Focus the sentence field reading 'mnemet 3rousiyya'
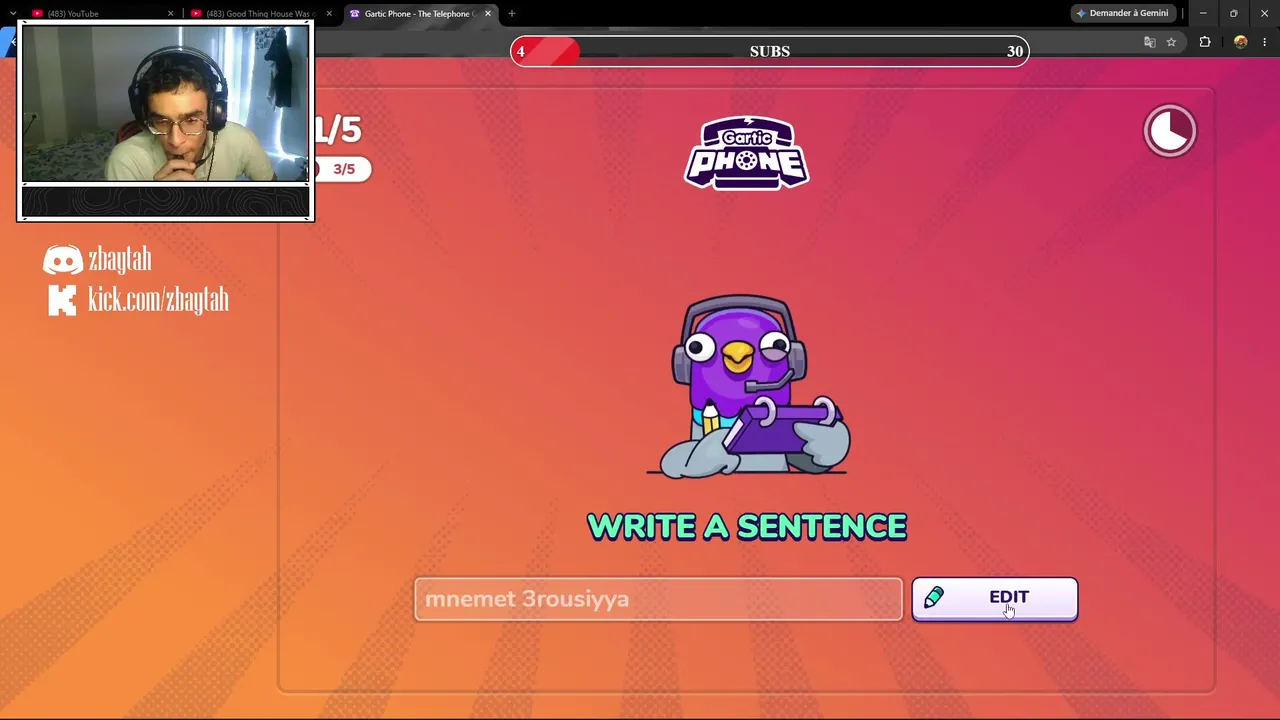Viewport: 1280px width, 720px height. click(x=658, y=599)
